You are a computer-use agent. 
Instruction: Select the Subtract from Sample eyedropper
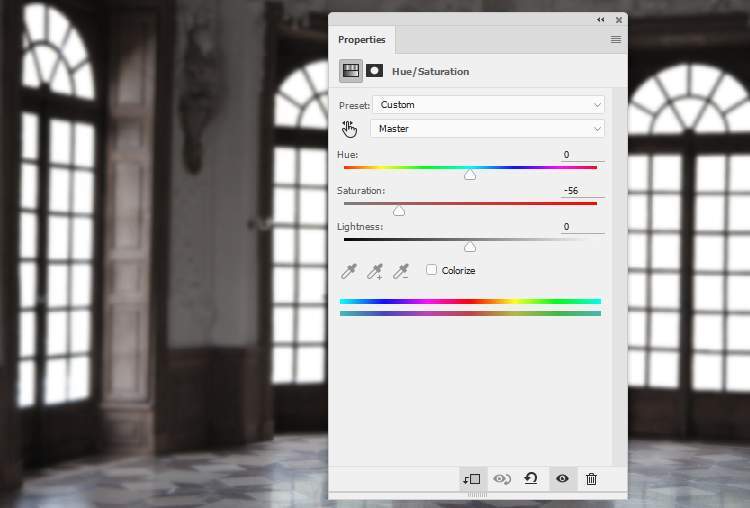(401, 271)
